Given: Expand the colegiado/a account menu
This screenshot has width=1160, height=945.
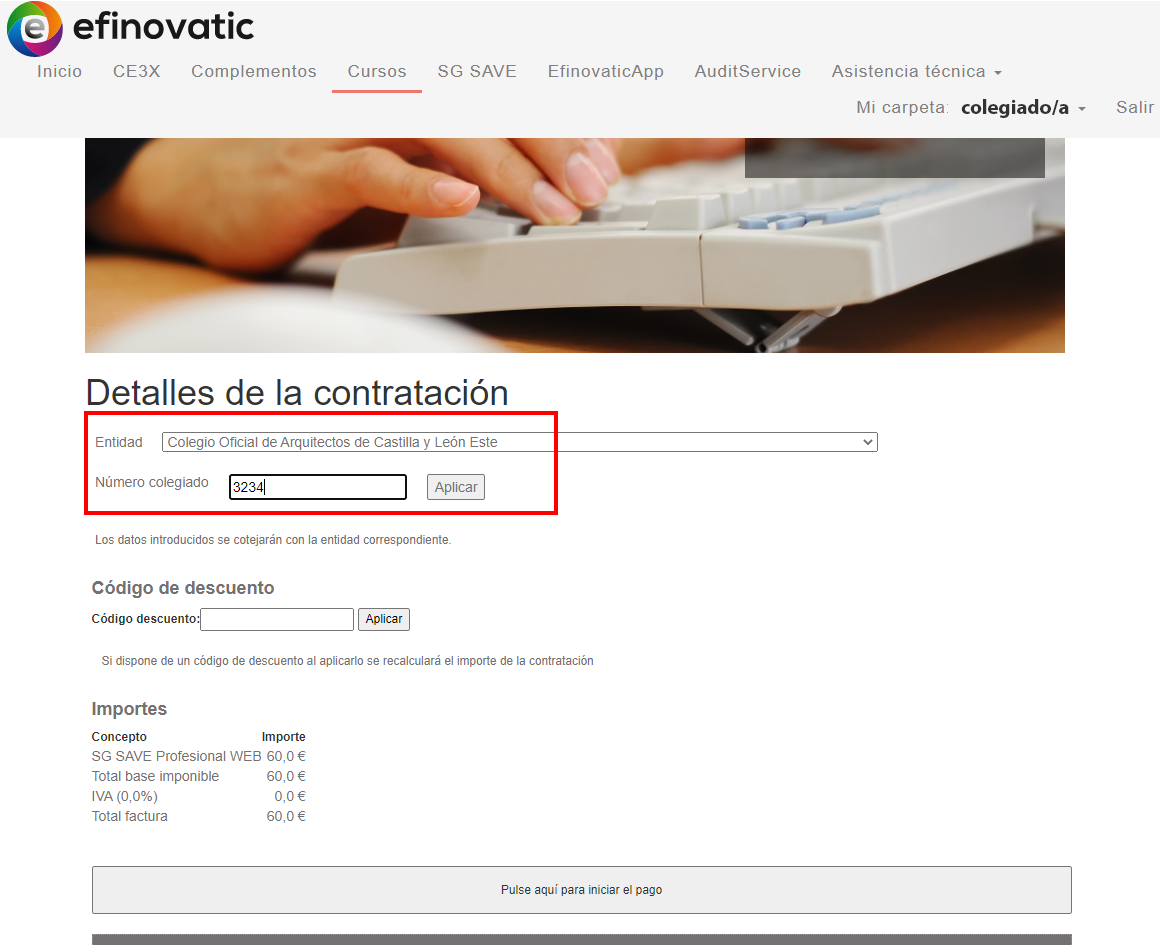Looking at the screenshot, I should point(1022,107).
